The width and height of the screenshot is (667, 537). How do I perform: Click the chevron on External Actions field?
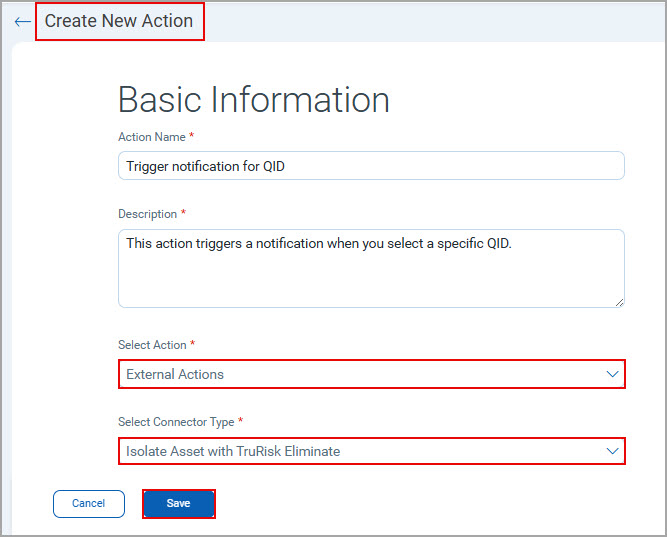pos(612,374)
